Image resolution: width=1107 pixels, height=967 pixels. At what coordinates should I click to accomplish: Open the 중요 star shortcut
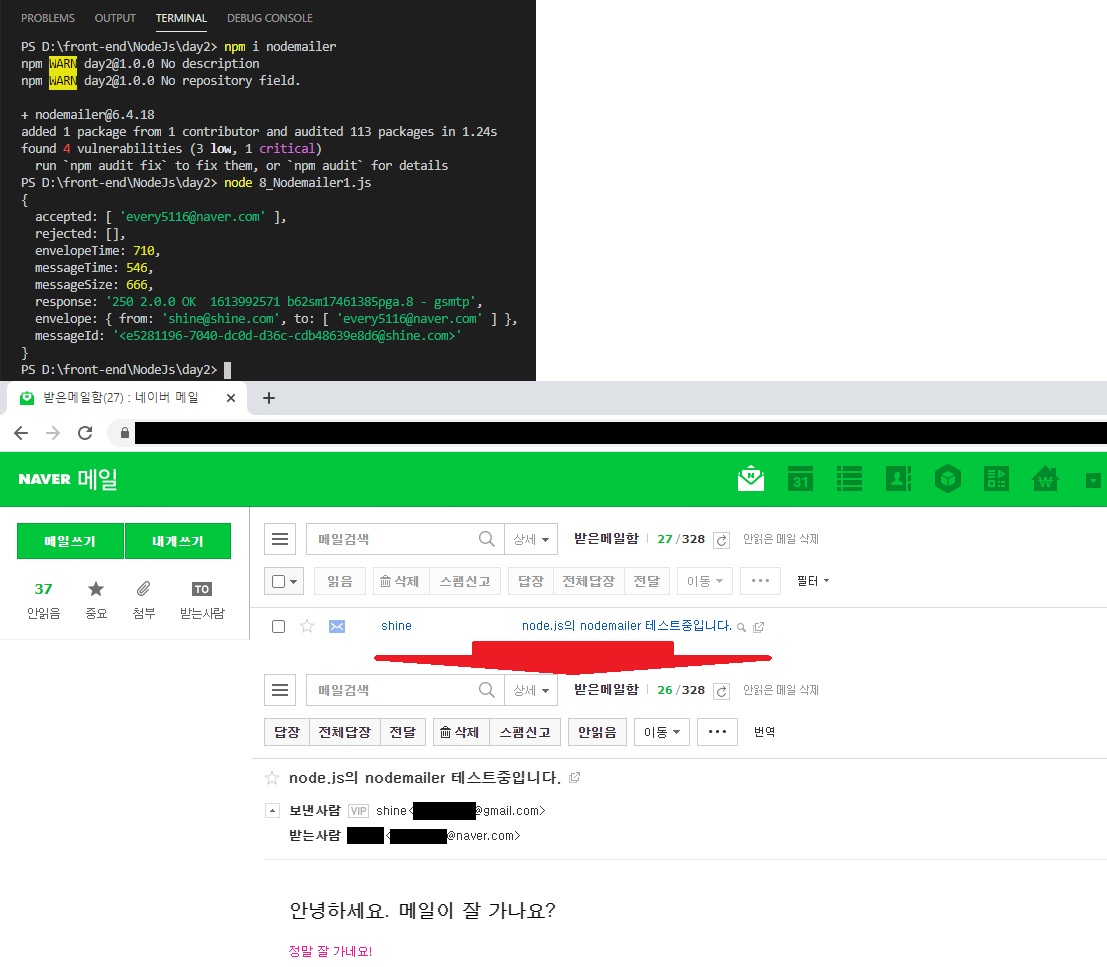click(96, 600)
